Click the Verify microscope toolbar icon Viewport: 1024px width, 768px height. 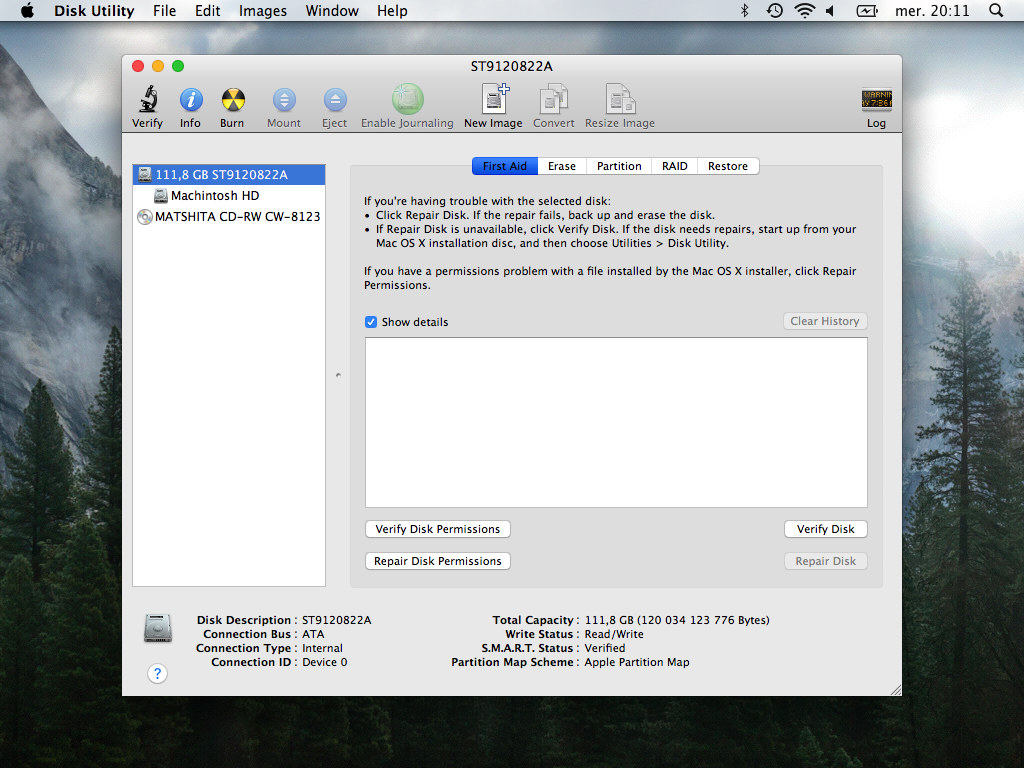(x=148, y=100)
